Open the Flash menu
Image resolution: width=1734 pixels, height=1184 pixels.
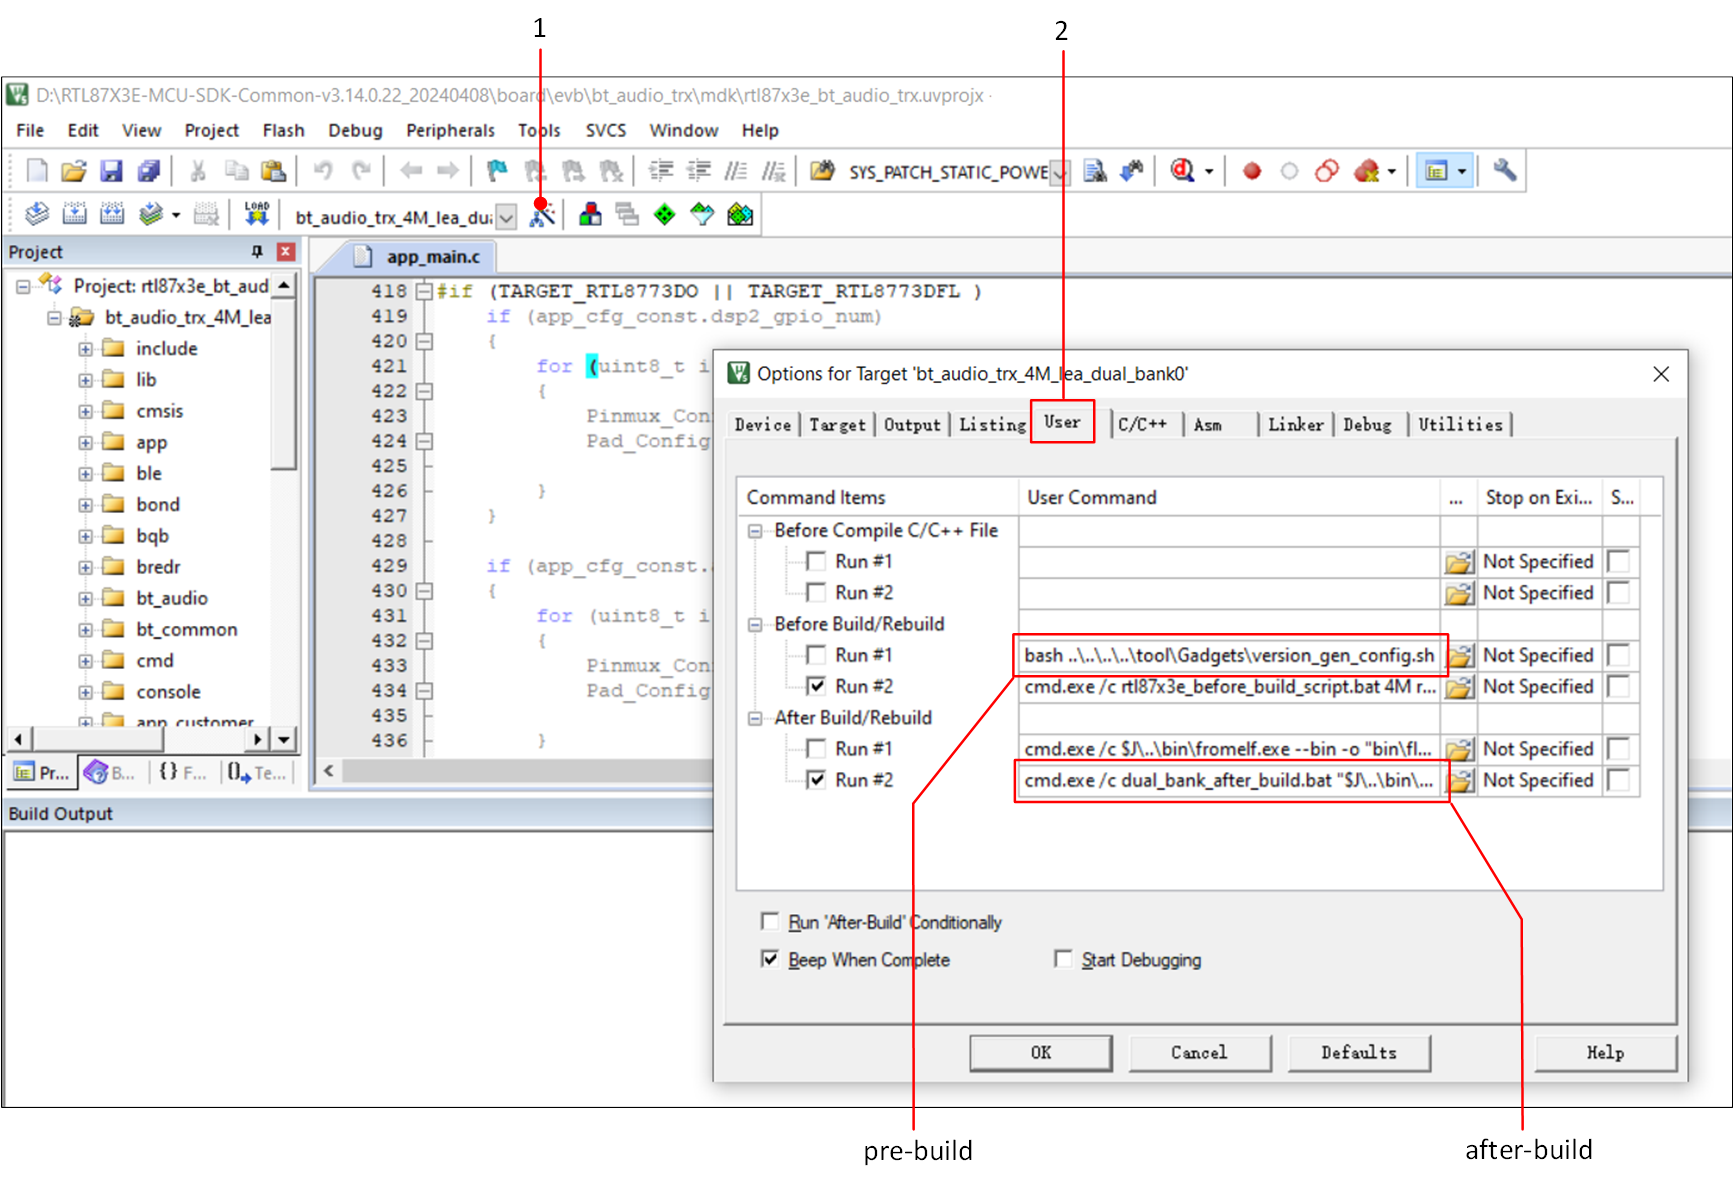click(283, 130)
